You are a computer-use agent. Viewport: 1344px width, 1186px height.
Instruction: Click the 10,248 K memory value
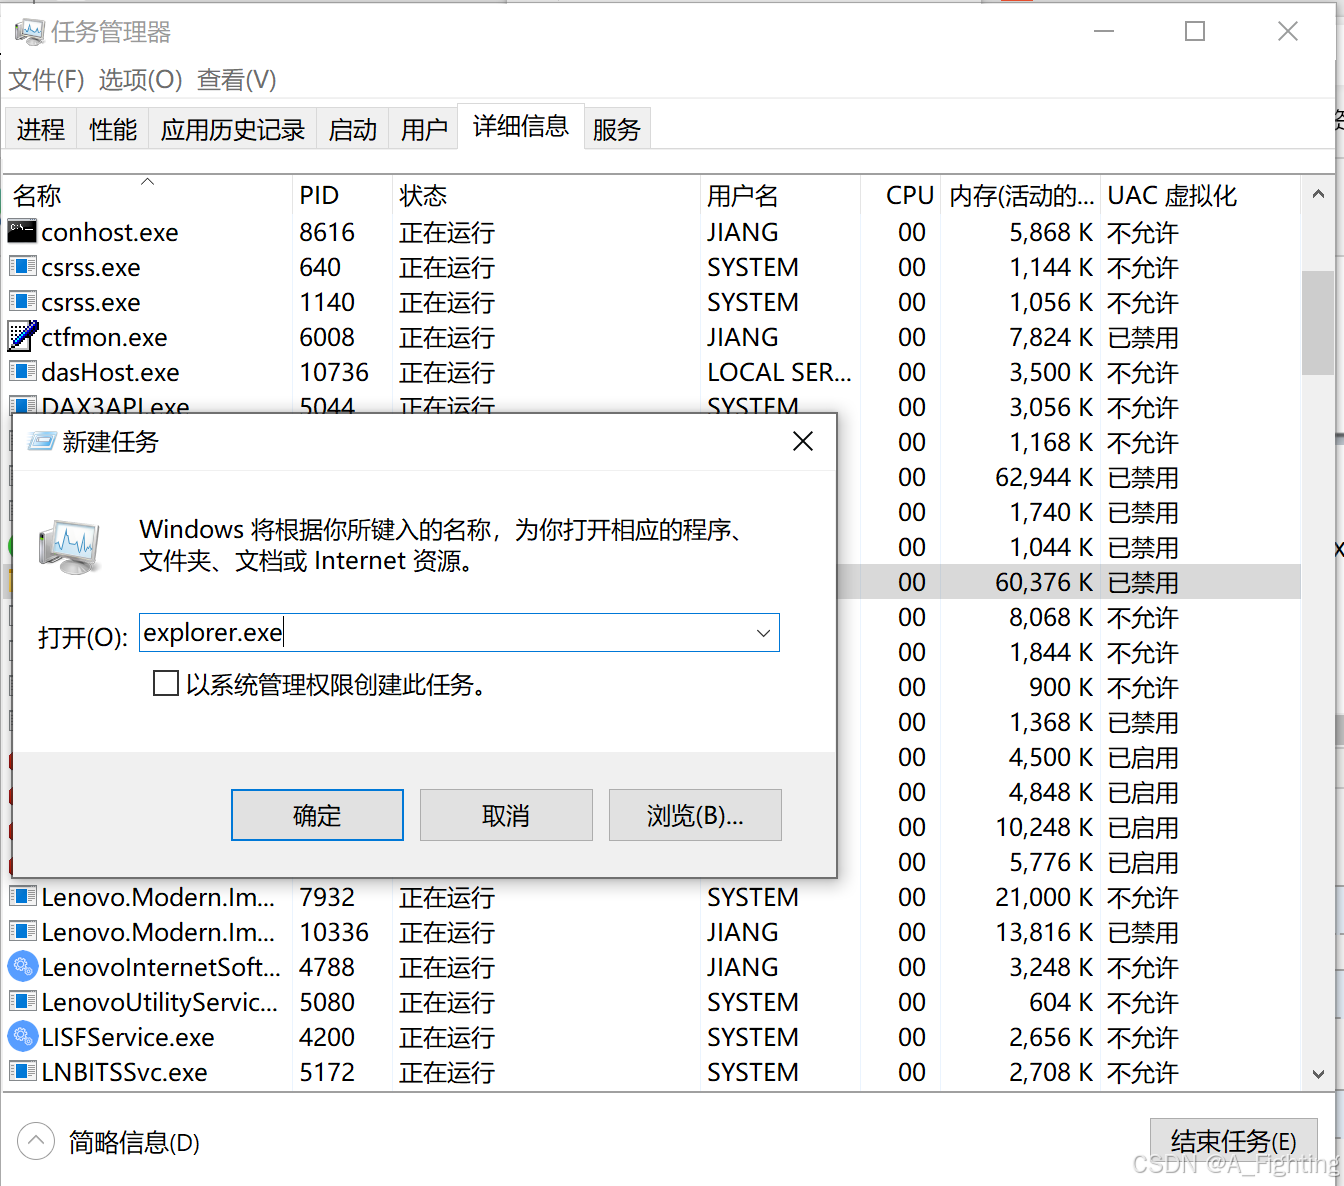(1044, 827)
